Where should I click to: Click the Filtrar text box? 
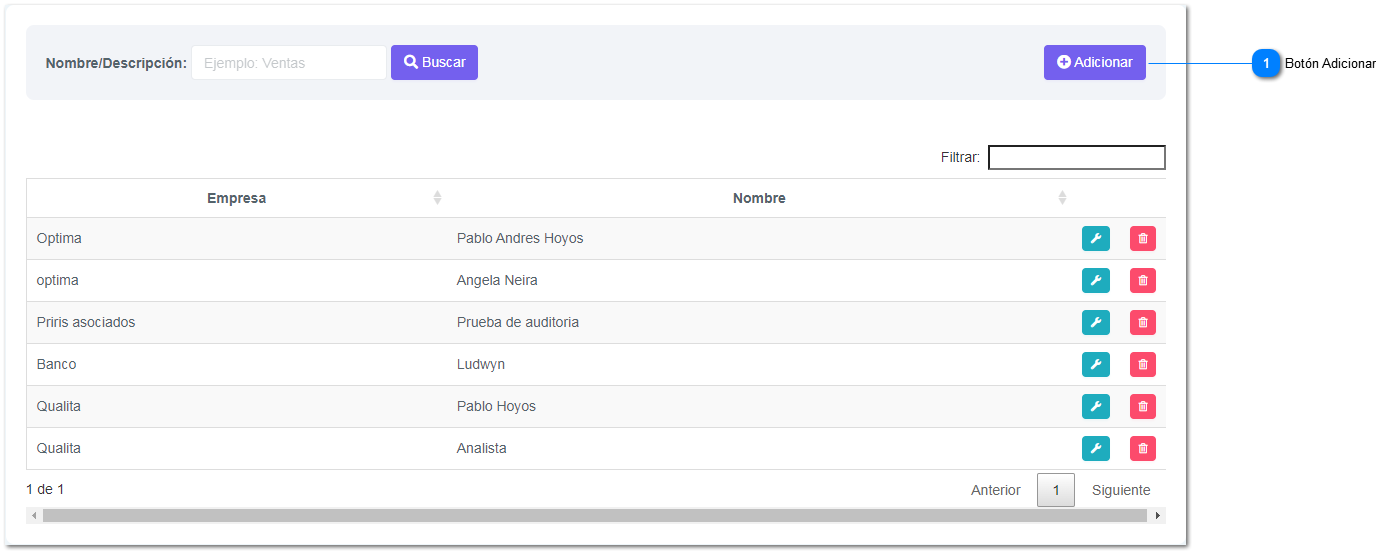click(1076, 157)
